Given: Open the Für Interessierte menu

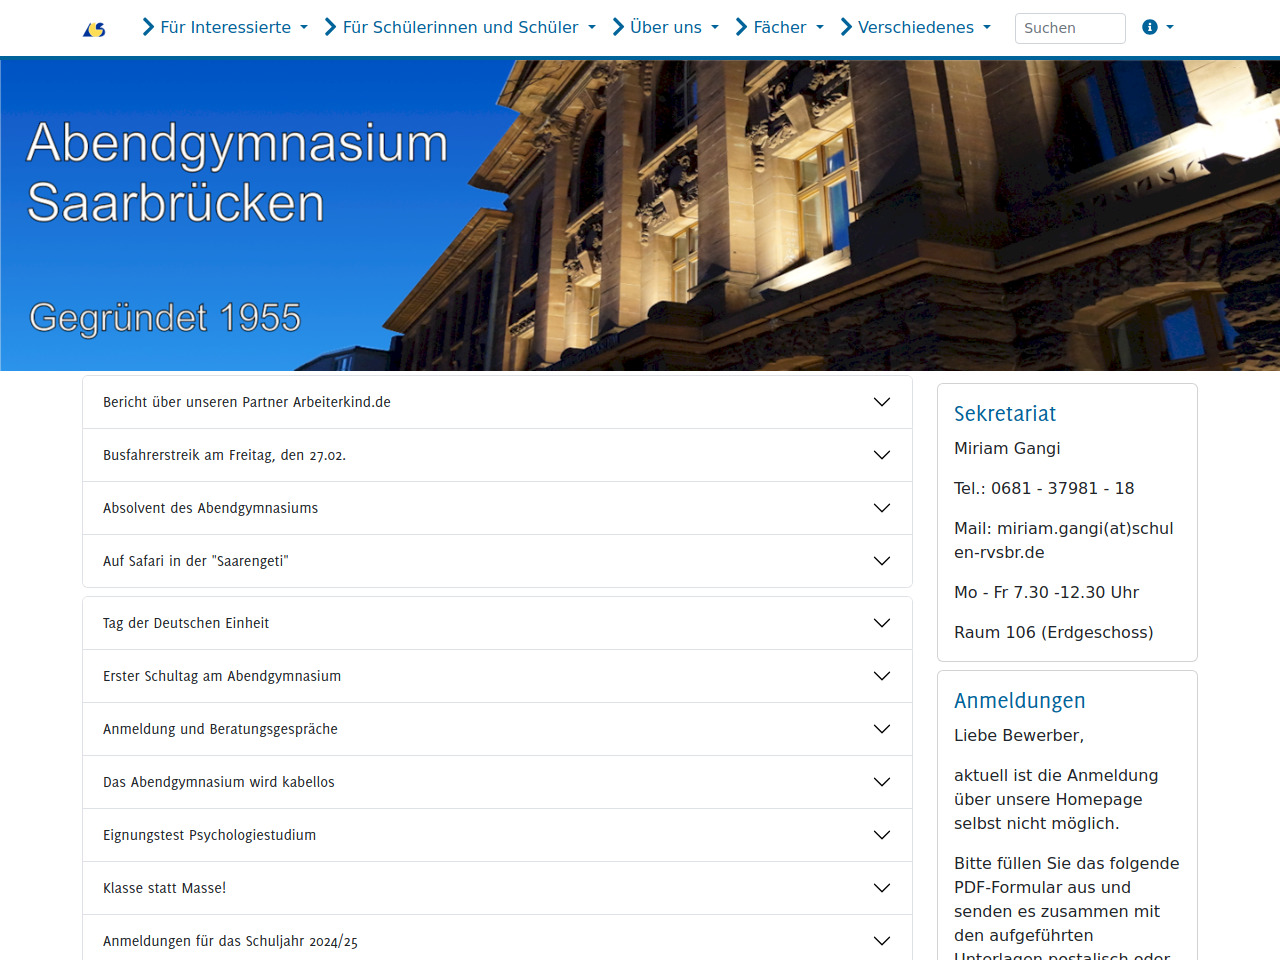Looking at the screenshot, I should 225,27.
